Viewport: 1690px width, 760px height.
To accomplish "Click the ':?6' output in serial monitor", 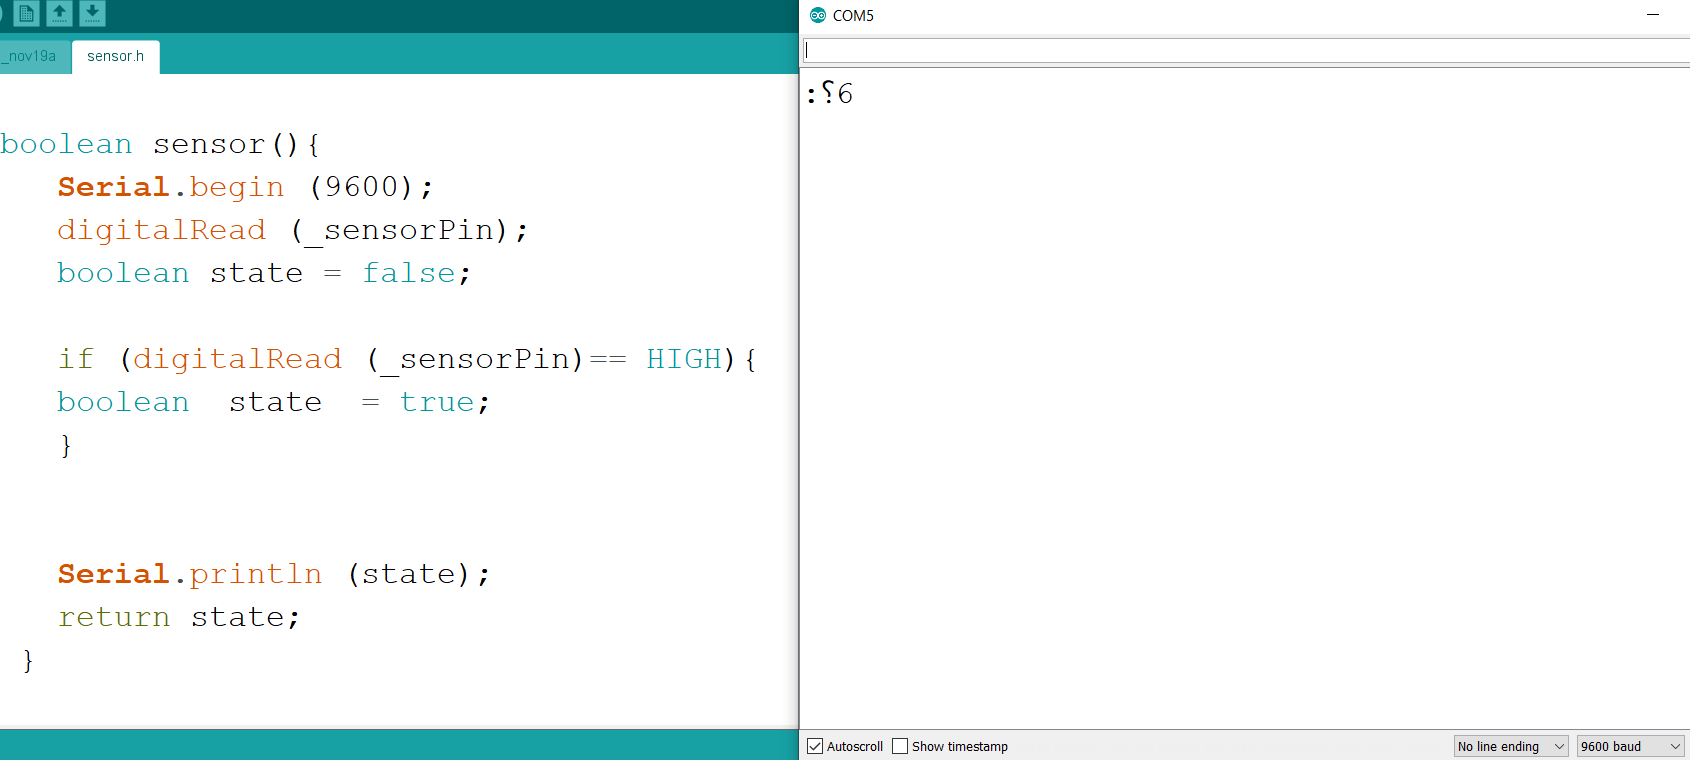I will click(829, 93).
